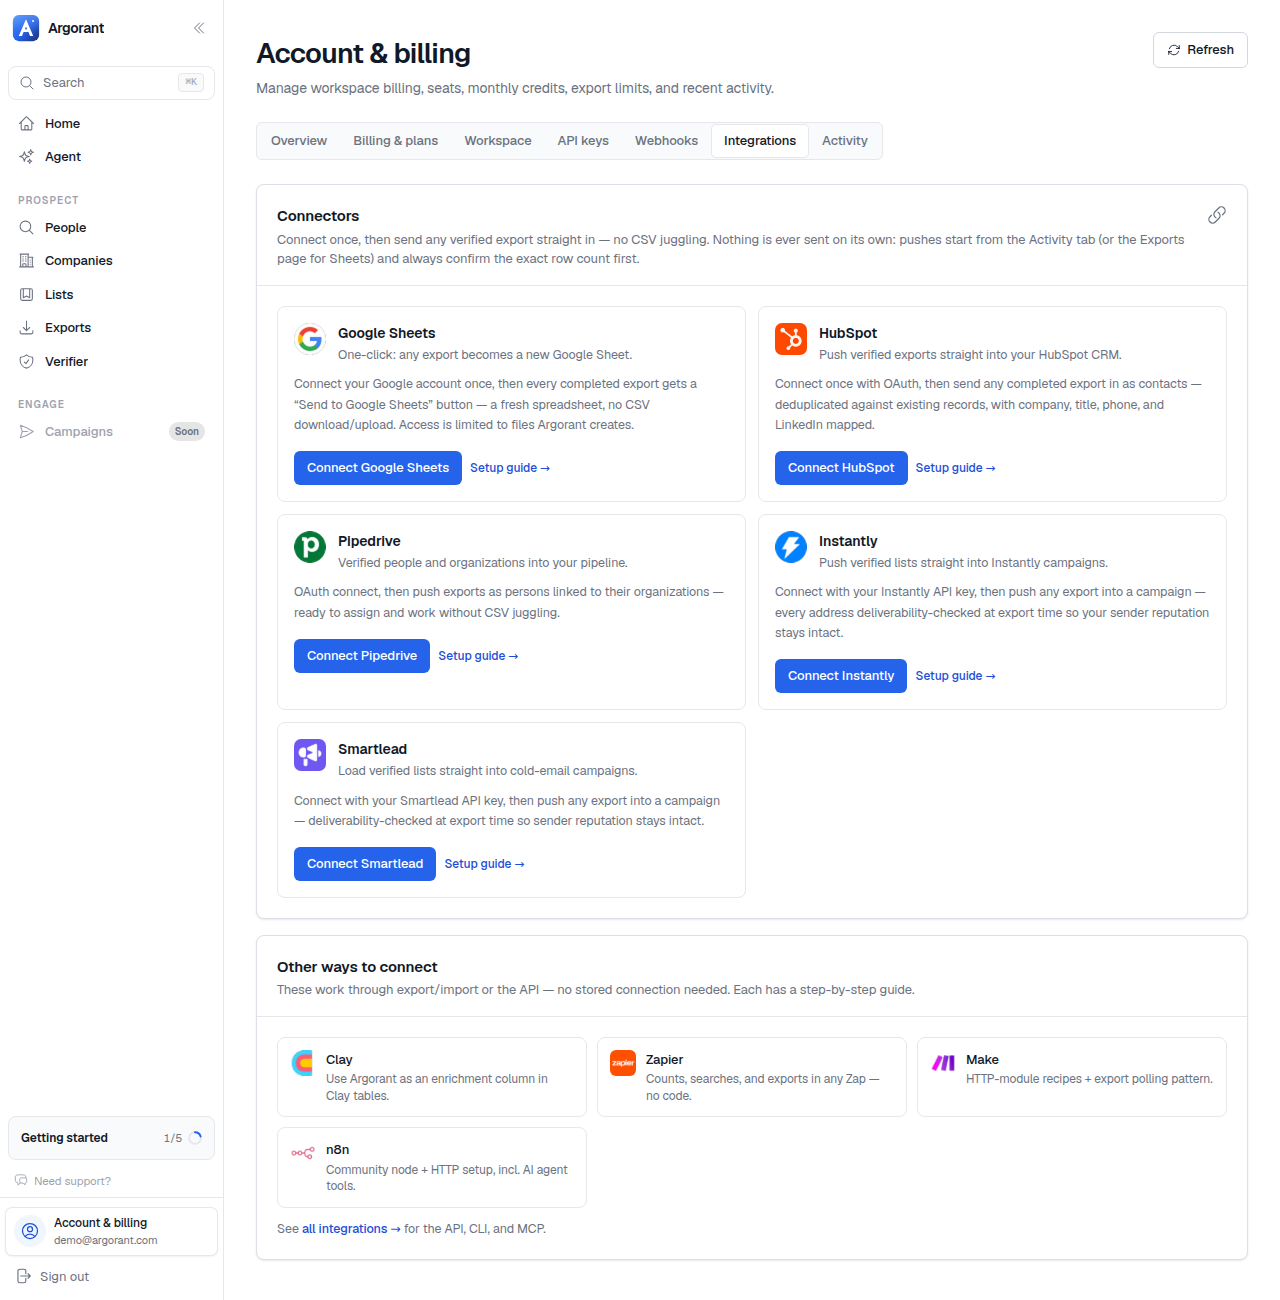The width and height of the screenshot is (1280, 1300).
Task: Click the Refresh button
Action: (x=1200, y=50)
